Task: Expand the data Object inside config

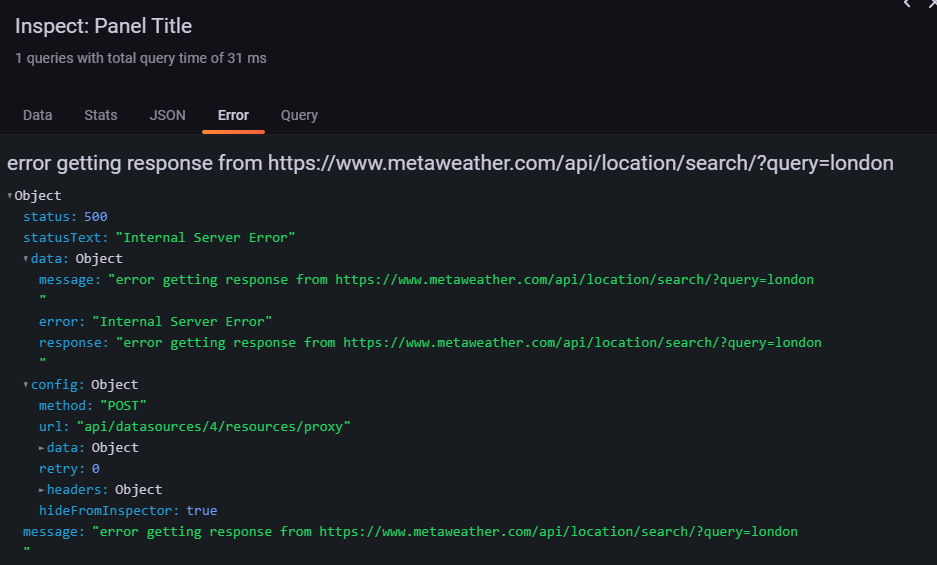Action: point(41,448)
